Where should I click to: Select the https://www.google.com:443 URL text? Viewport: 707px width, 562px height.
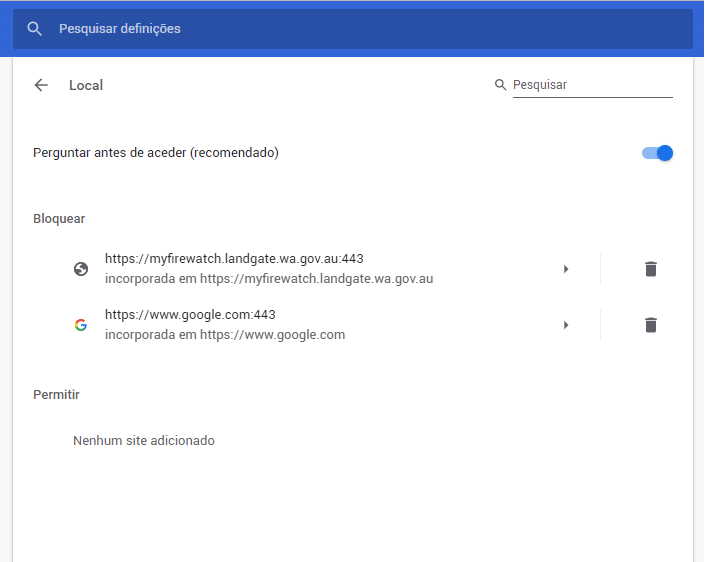(x=190, y=314)
